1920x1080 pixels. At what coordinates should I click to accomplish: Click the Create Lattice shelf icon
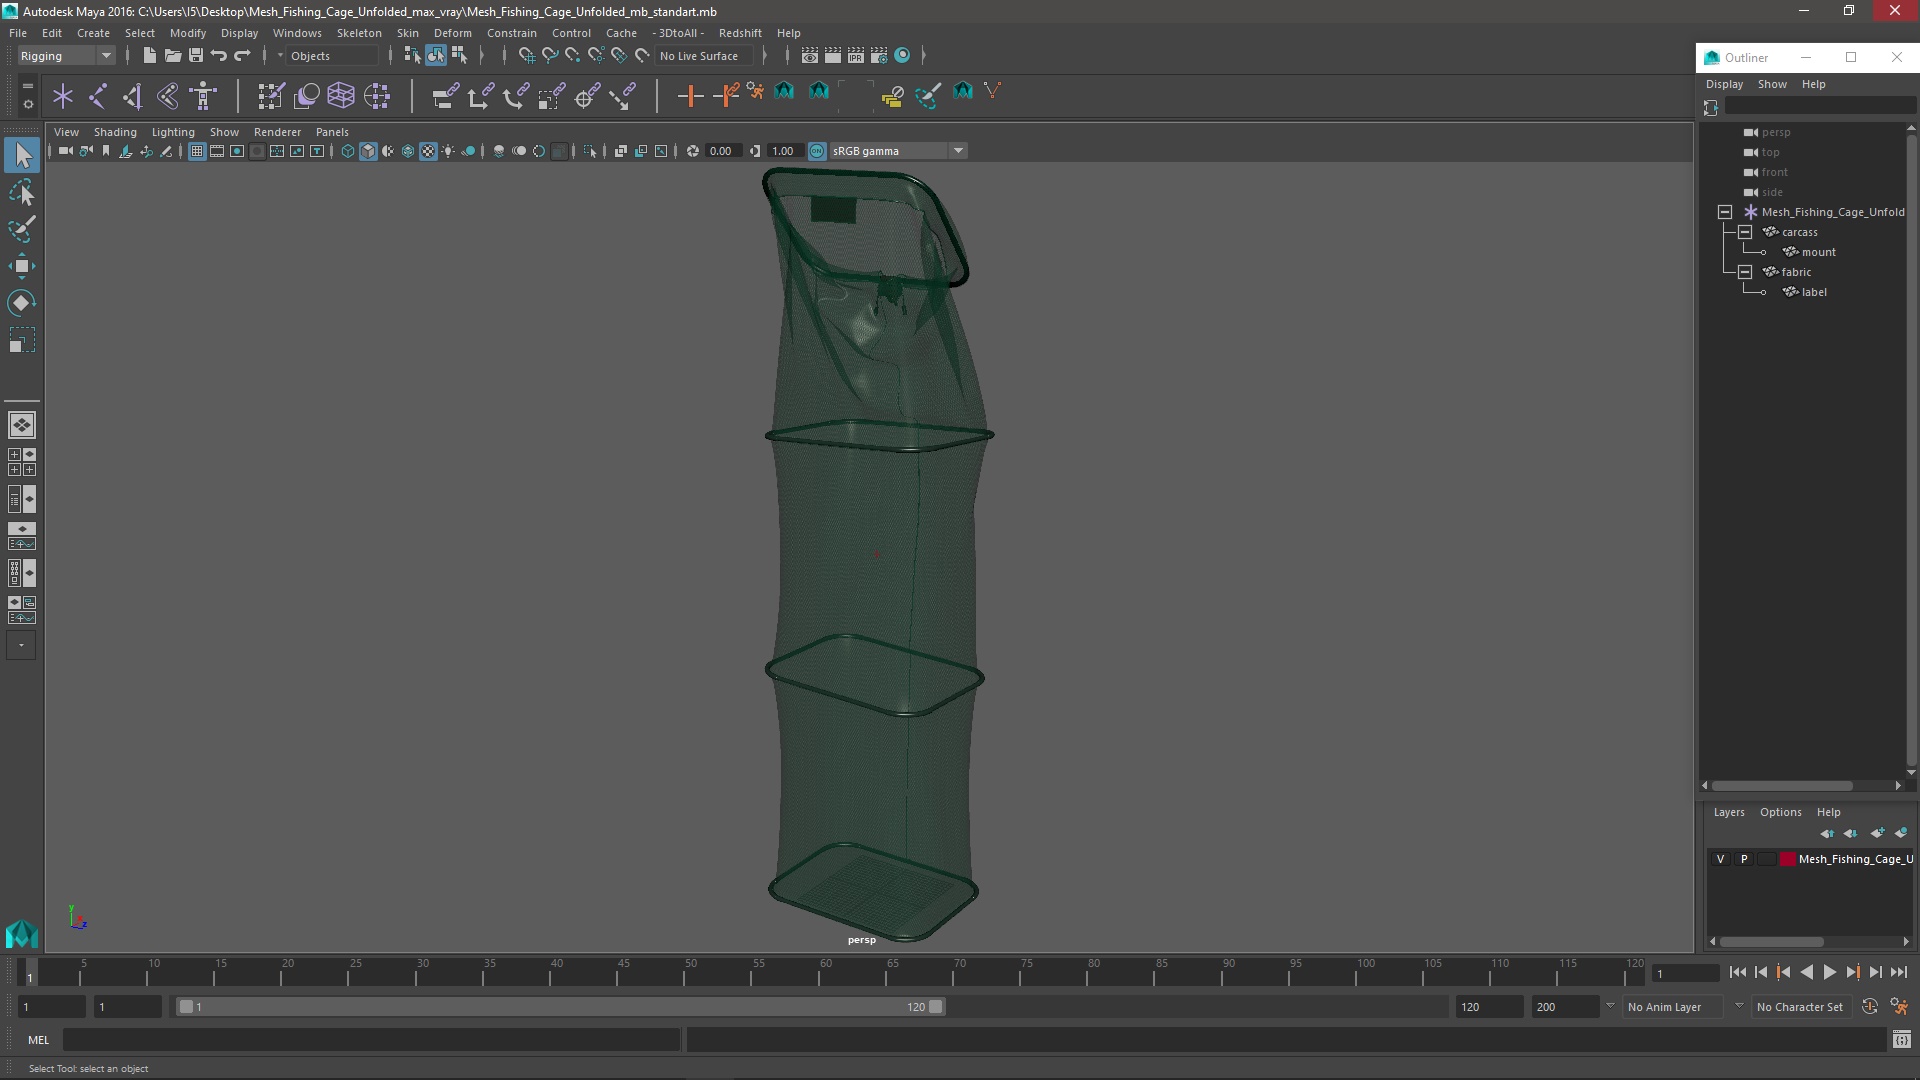point(341,96)
